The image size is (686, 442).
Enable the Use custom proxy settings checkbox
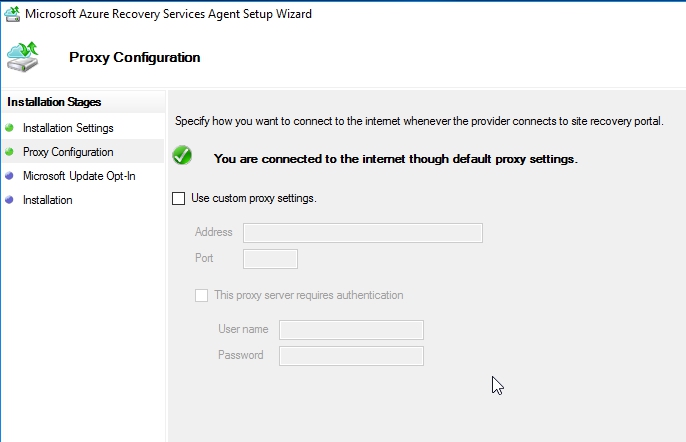(179, 198)
